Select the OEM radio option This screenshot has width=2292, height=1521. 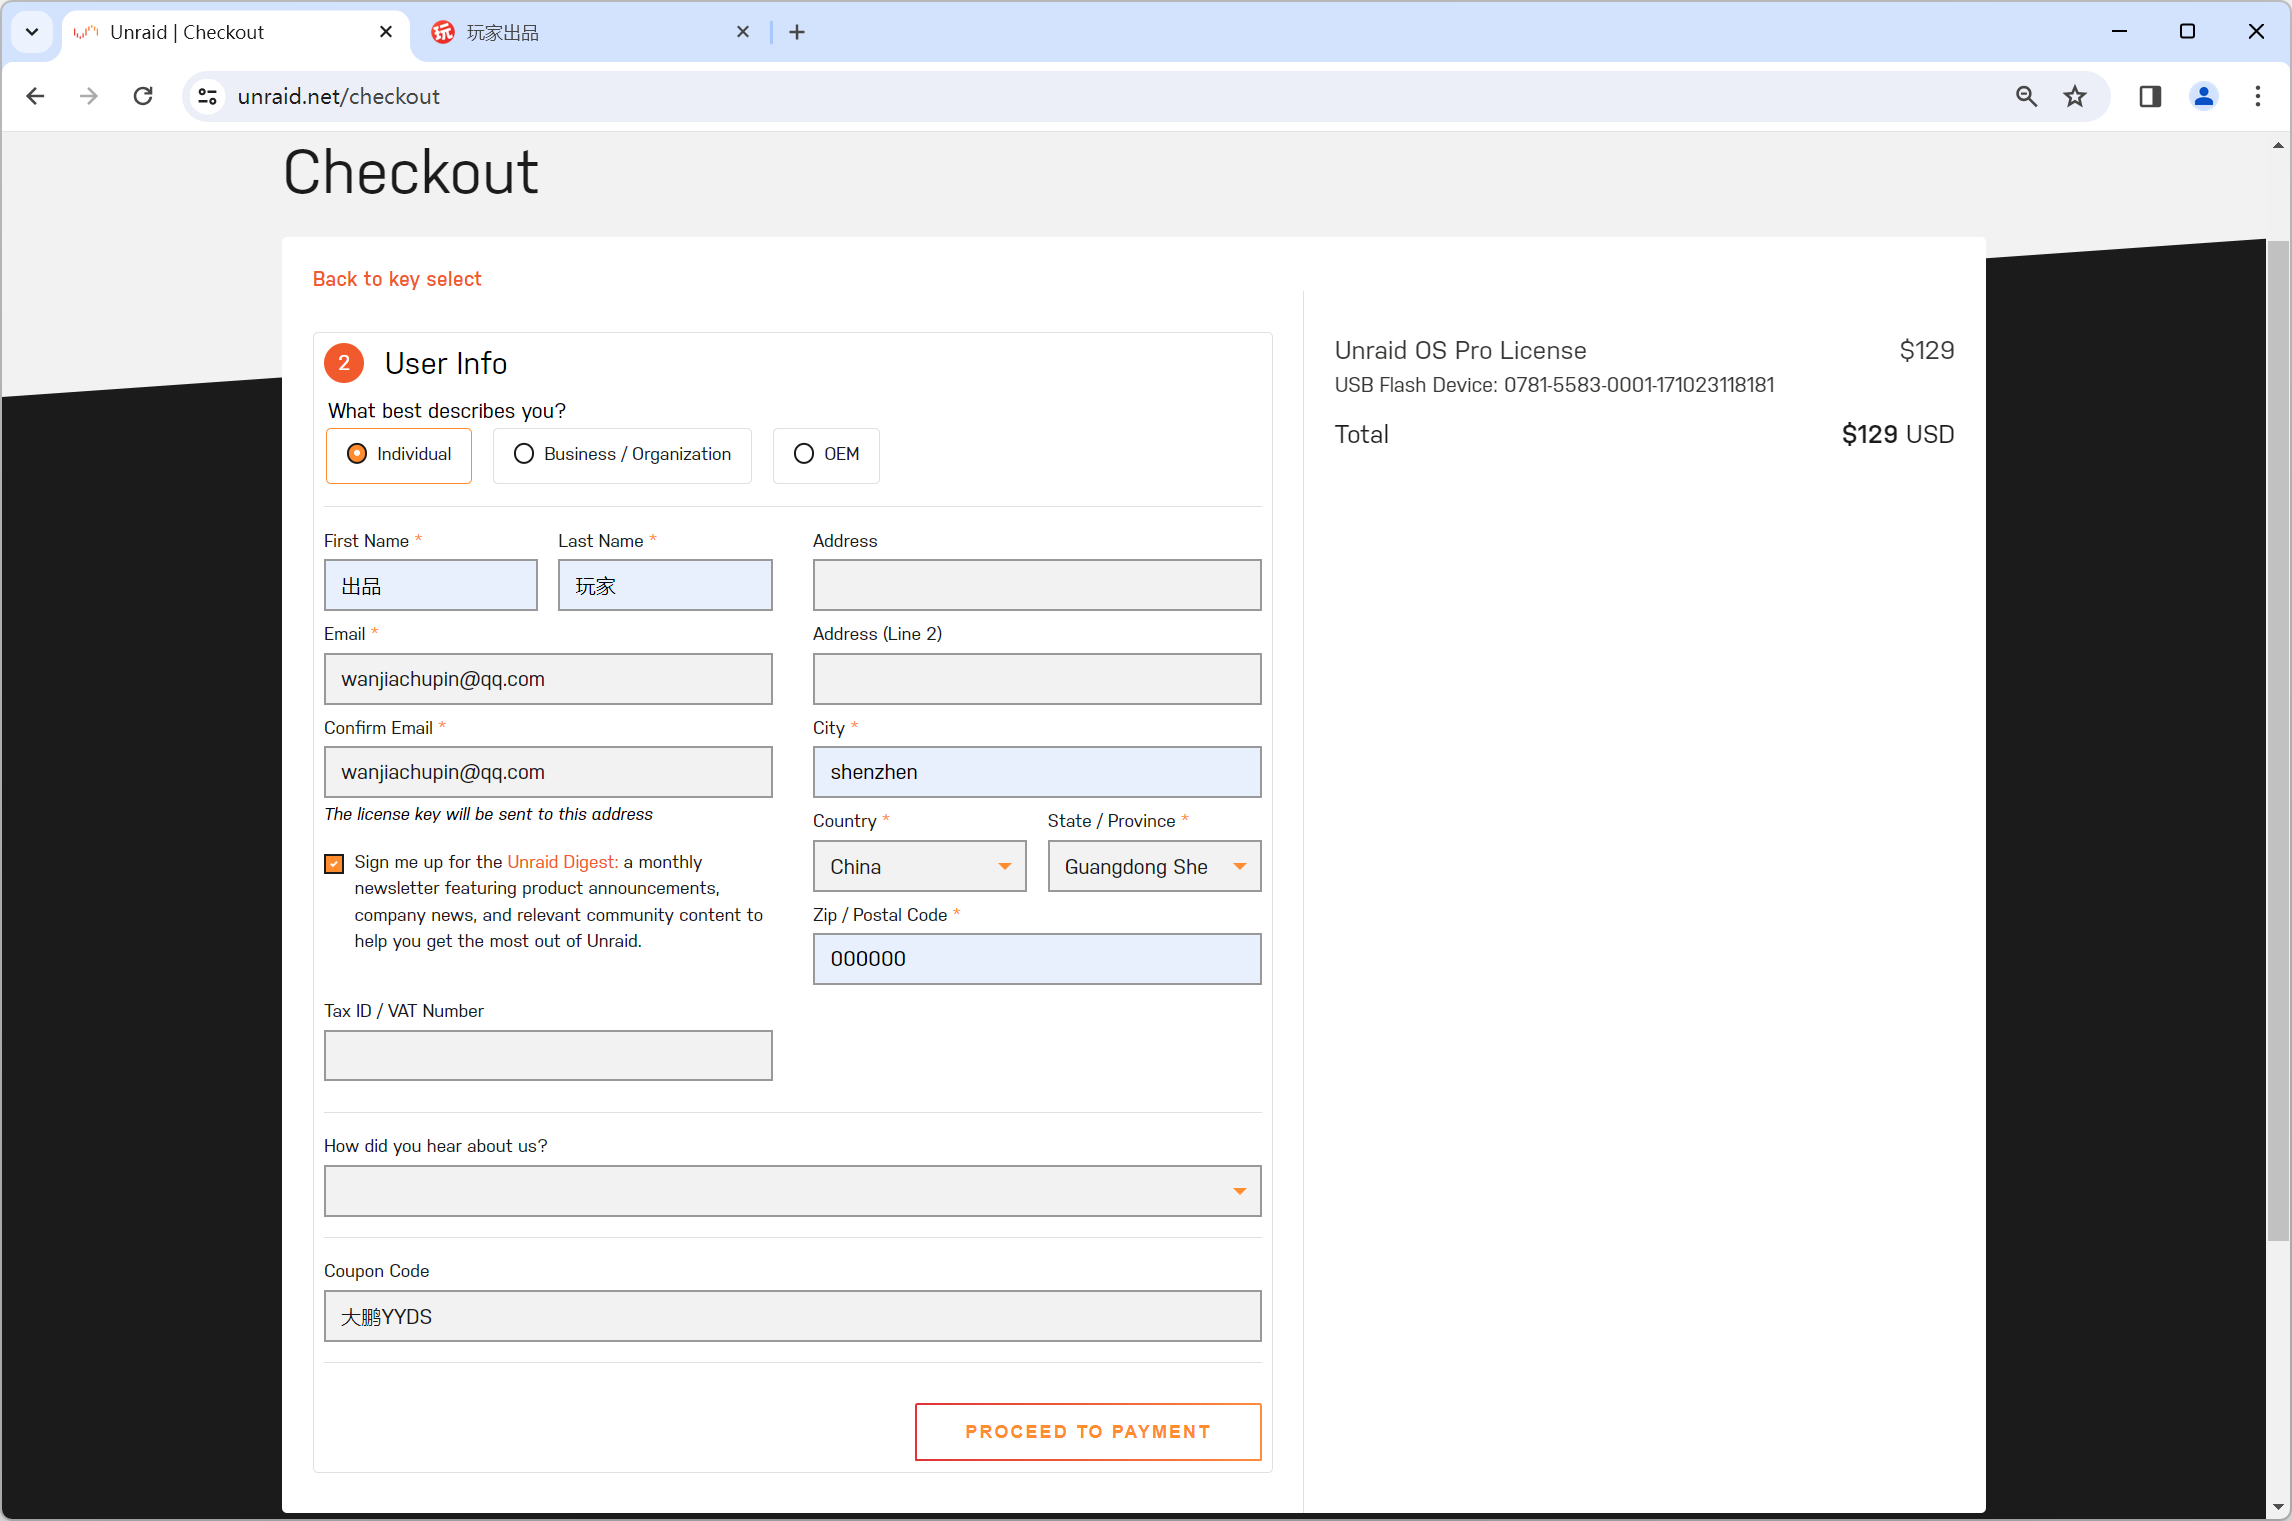click(826, 455)
